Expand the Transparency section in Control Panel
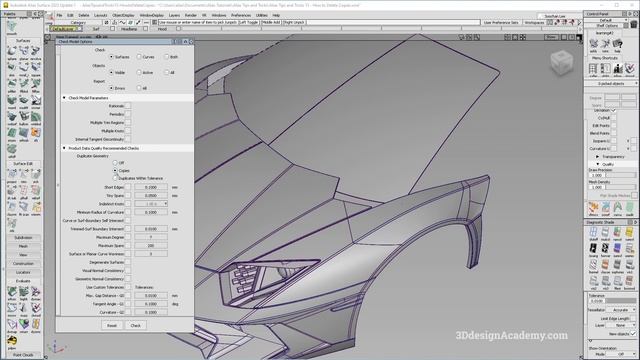 (598, 156)
